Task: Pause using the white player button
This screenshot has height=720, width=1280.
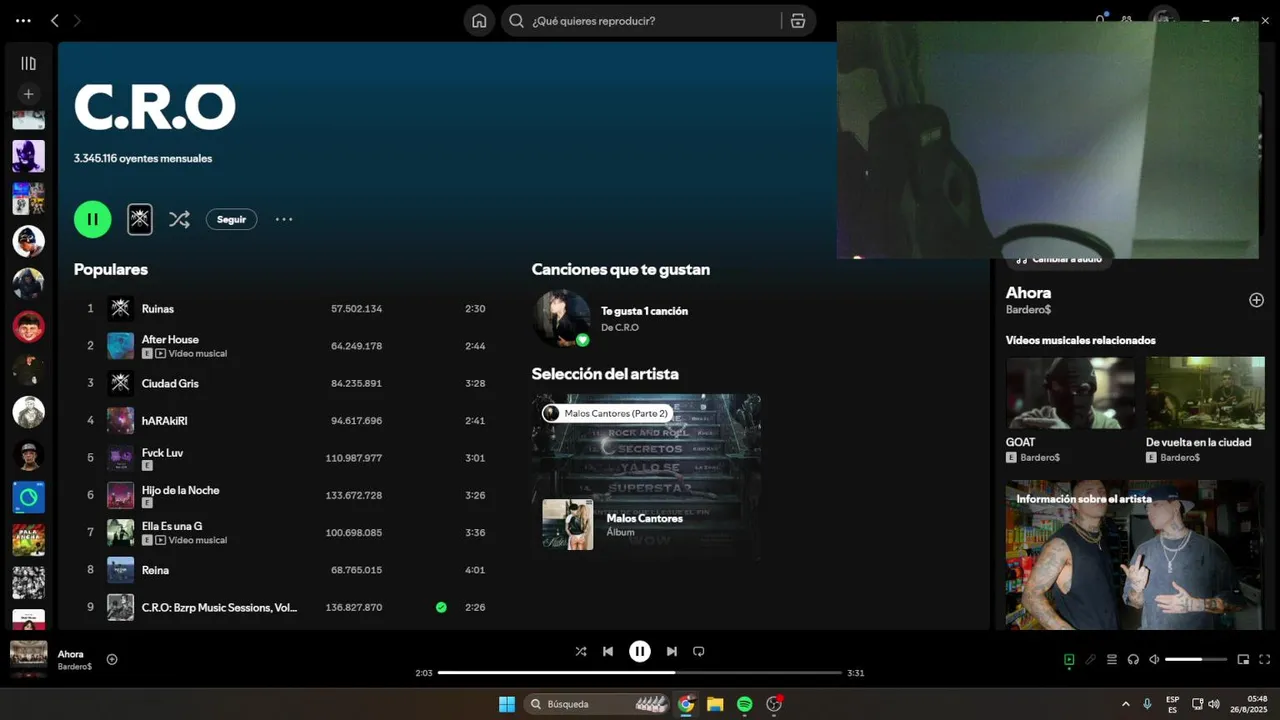Action: pos(640,651)
